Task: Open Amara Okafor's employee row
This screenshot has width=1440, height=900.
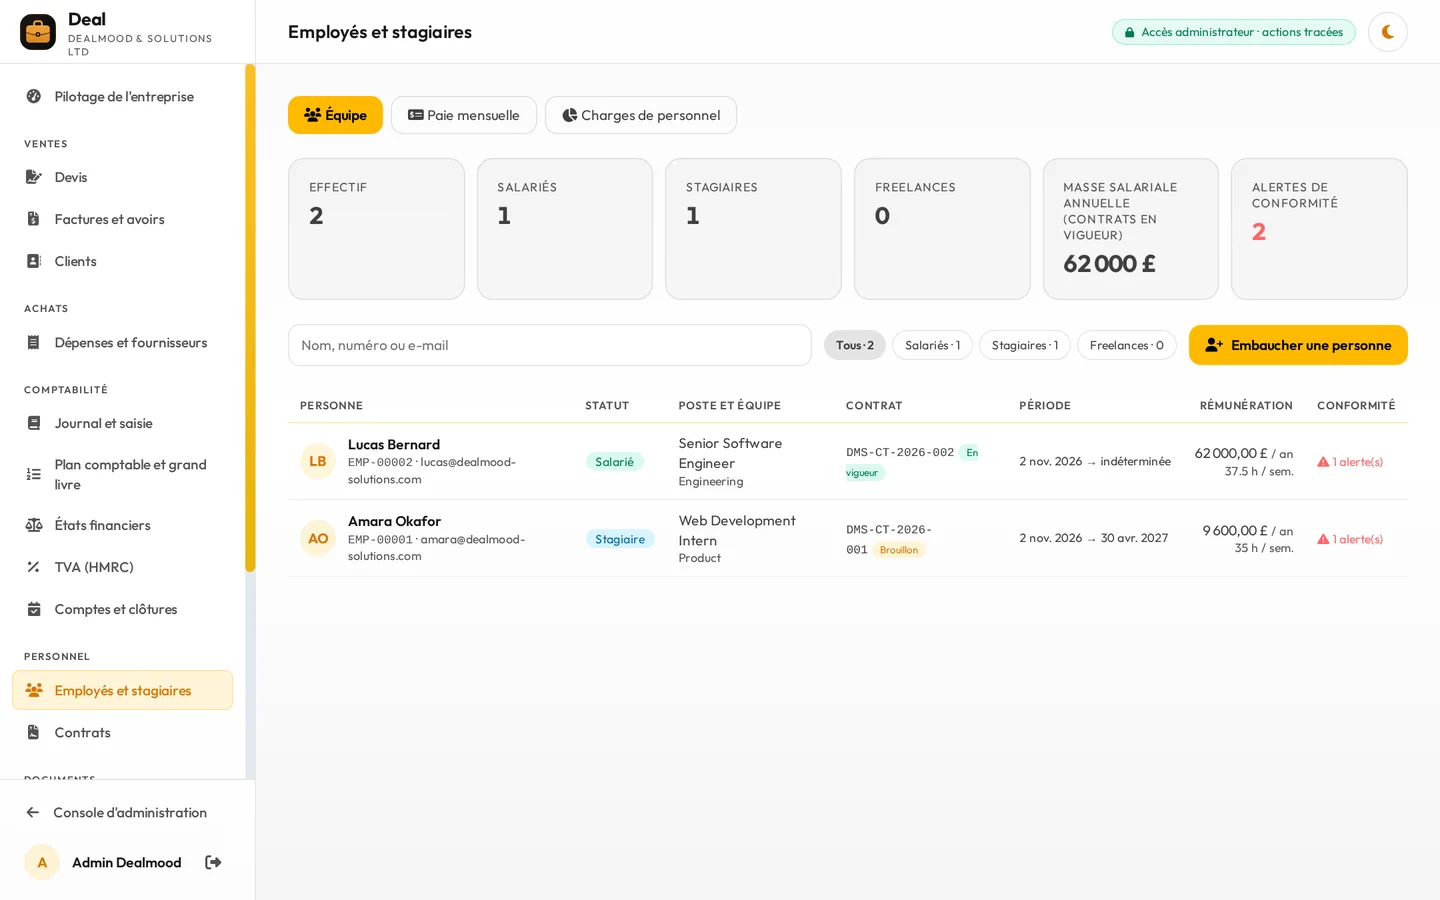Action: click(848, 538)
